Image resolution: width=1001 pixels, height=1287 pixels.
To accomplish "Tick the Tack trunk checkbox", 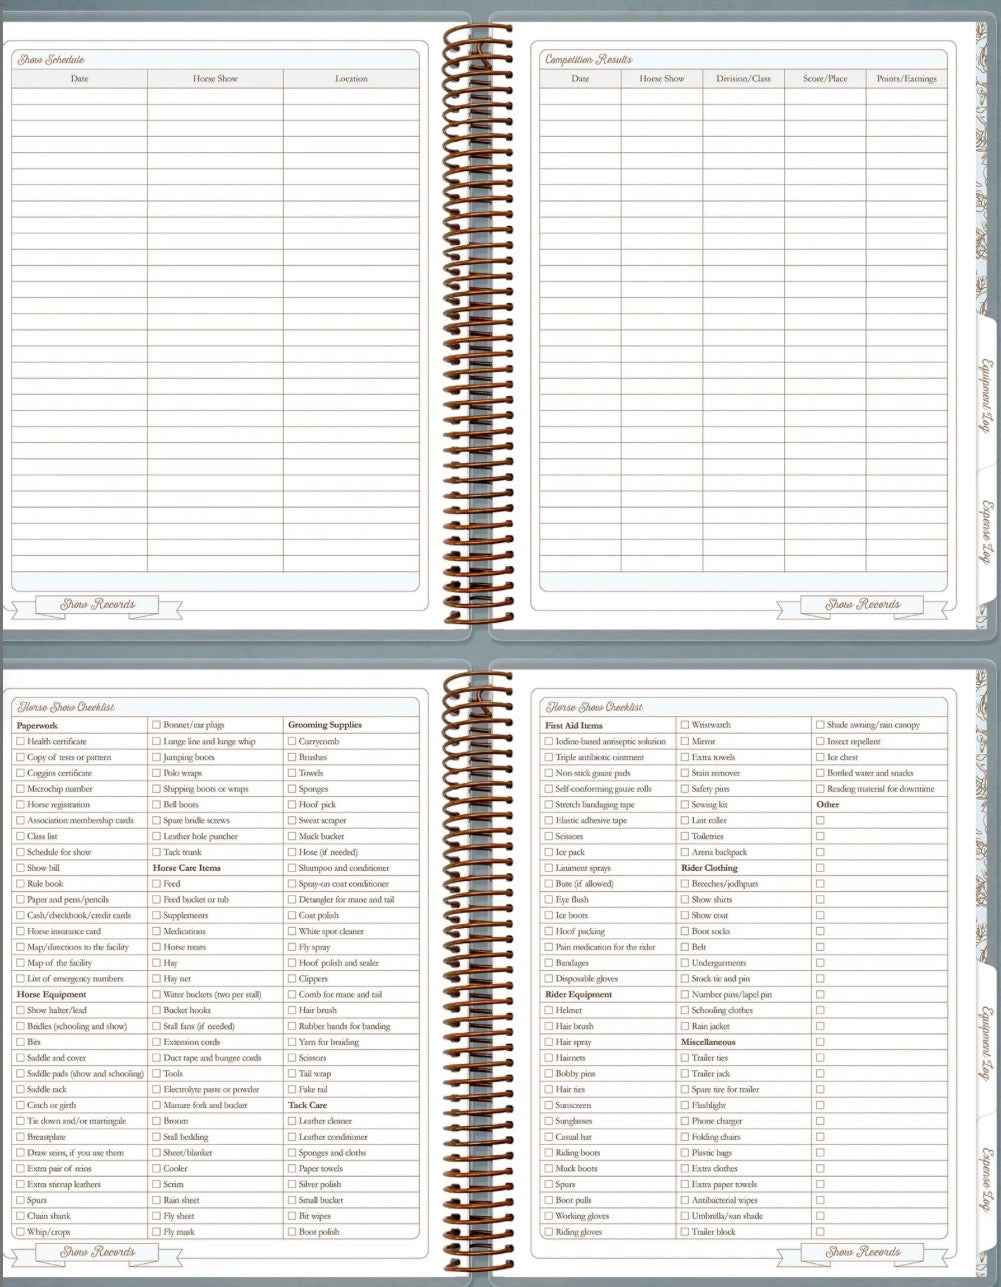I will pos(157,852).
